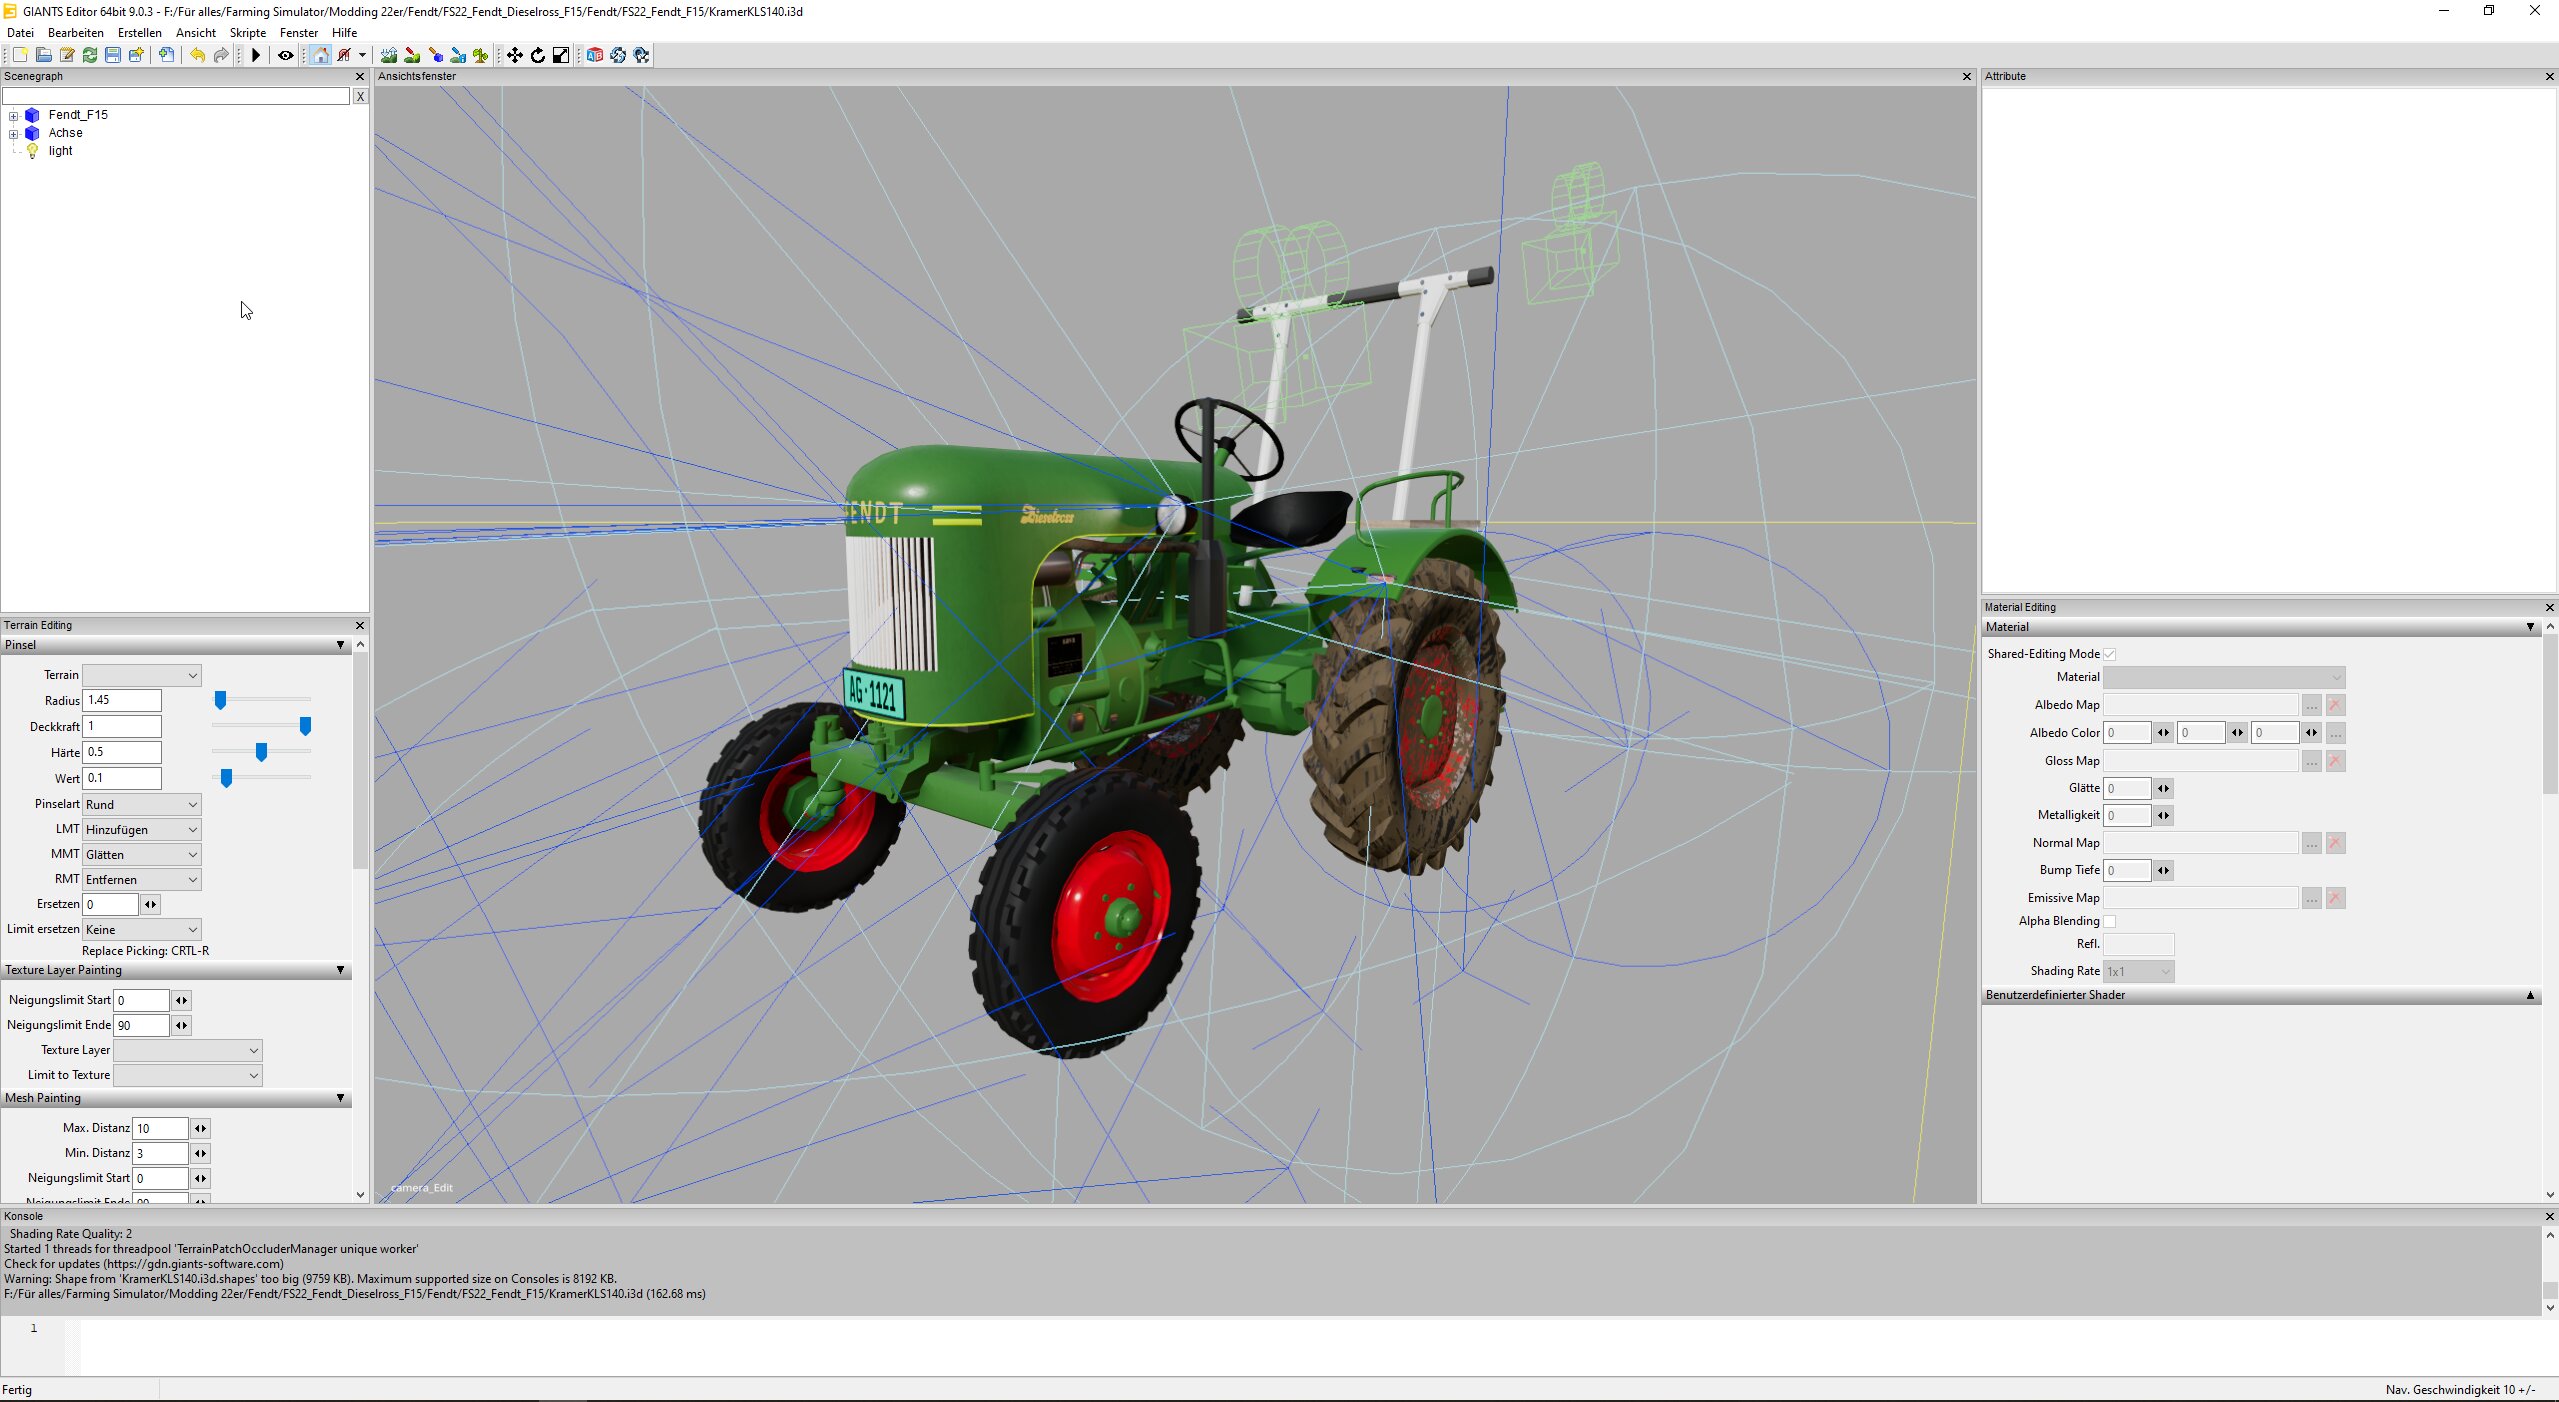Click the eye visibility icon in toolbar
The image size is (2559, 1402).
pyautogui.click(x=286, y=56)
